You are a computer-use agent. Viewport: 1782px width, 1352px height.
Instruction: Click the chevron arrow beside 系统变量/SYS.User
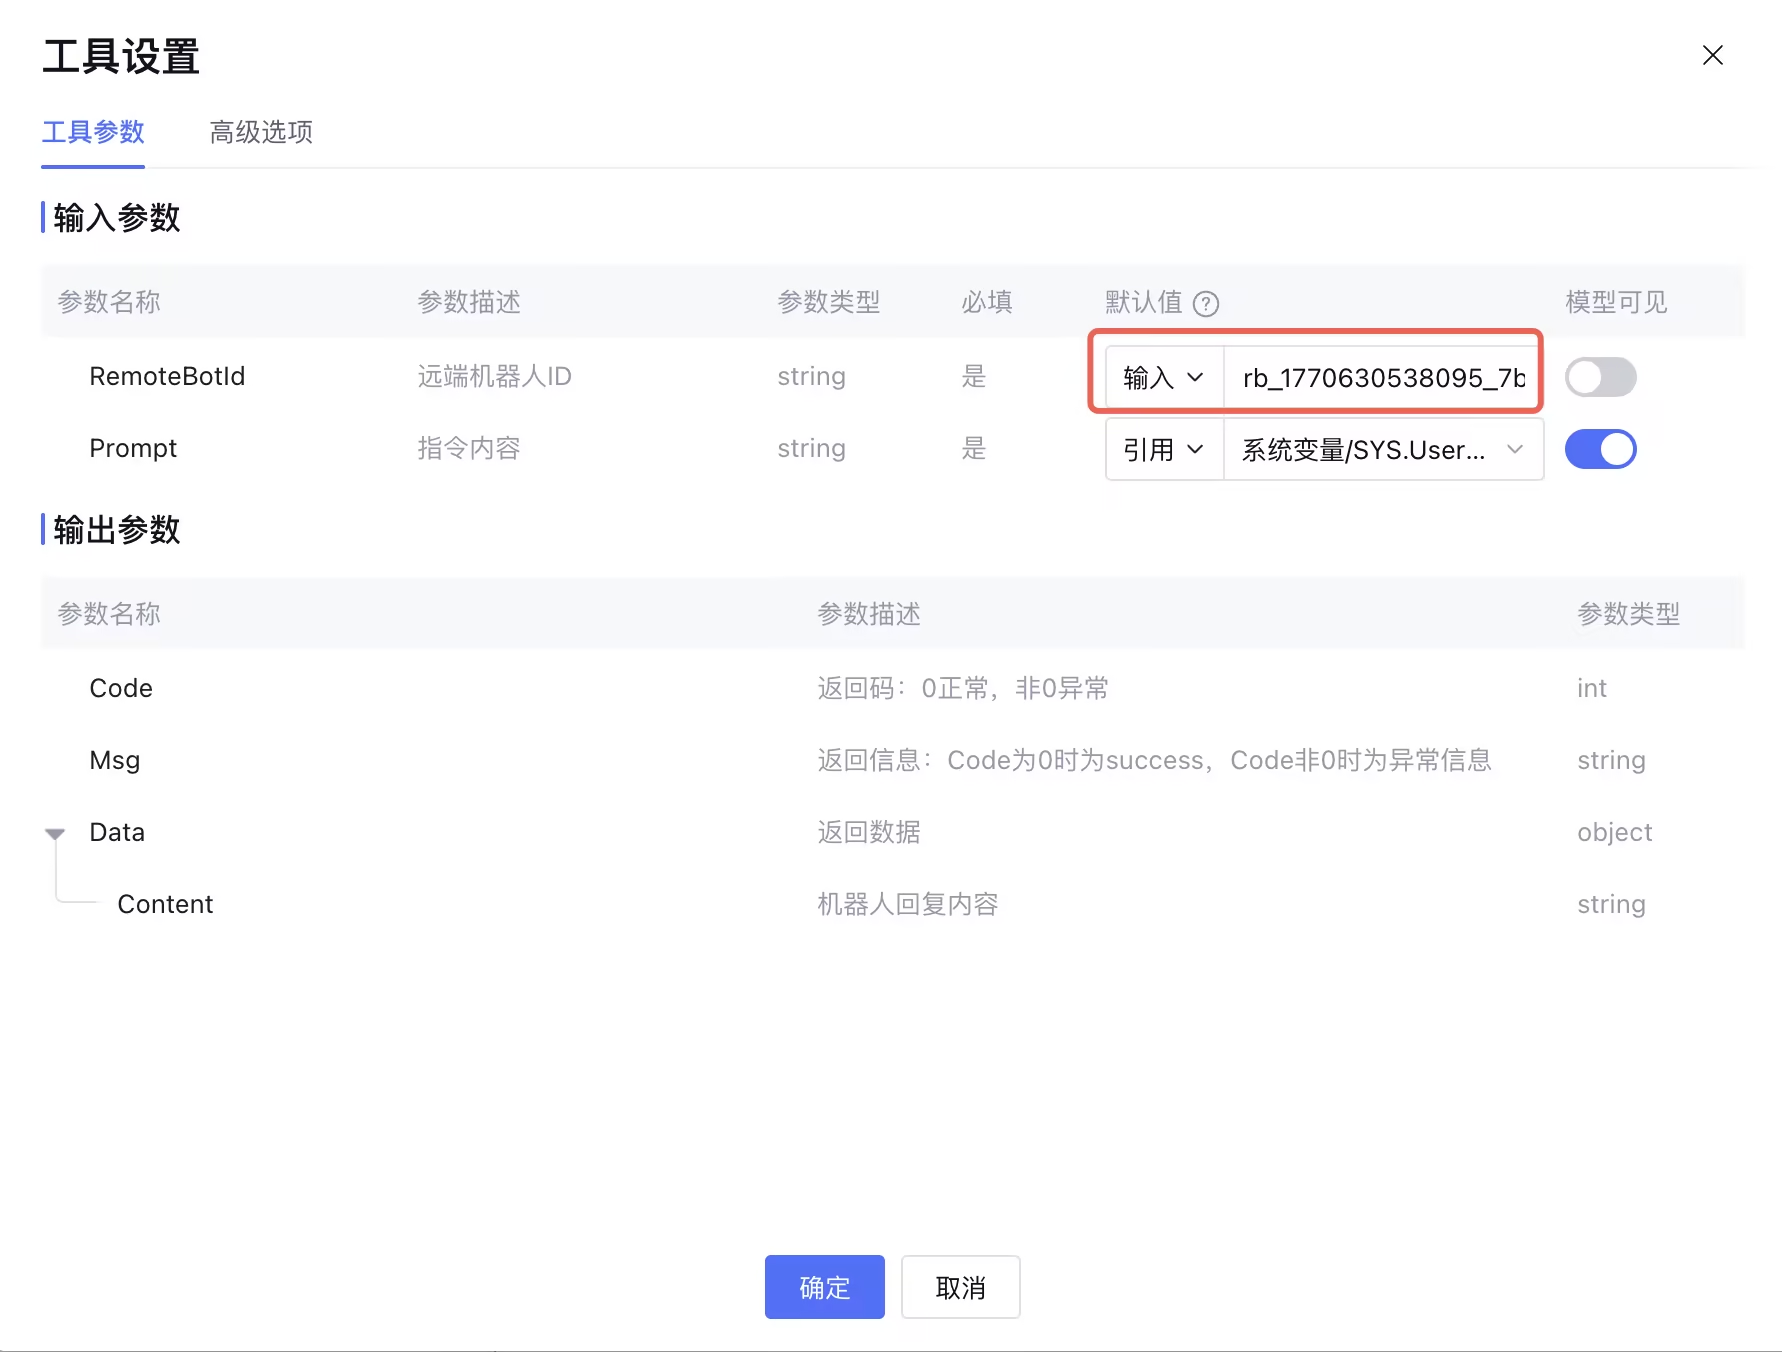1515,449
